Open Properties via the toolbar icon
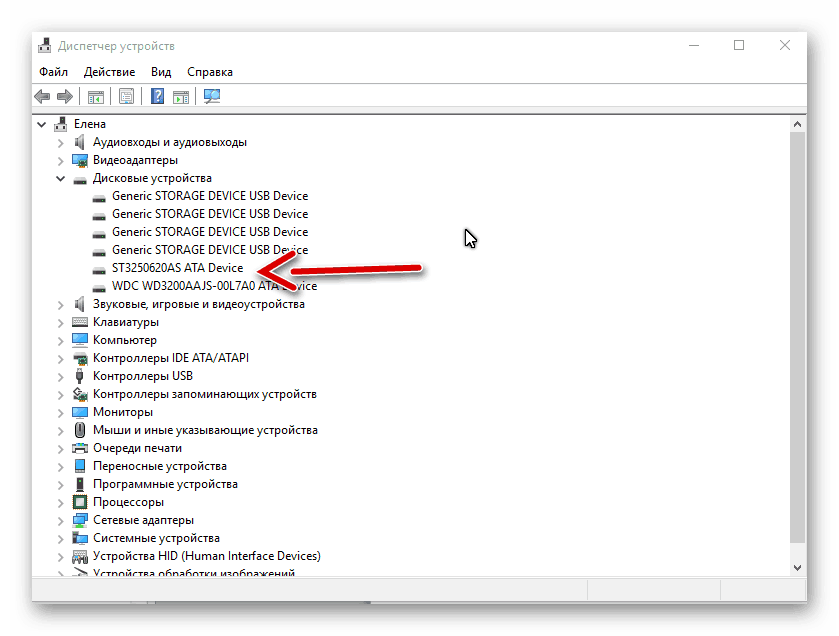Viewport: 839px width, 636px height. tap(126, 97)
